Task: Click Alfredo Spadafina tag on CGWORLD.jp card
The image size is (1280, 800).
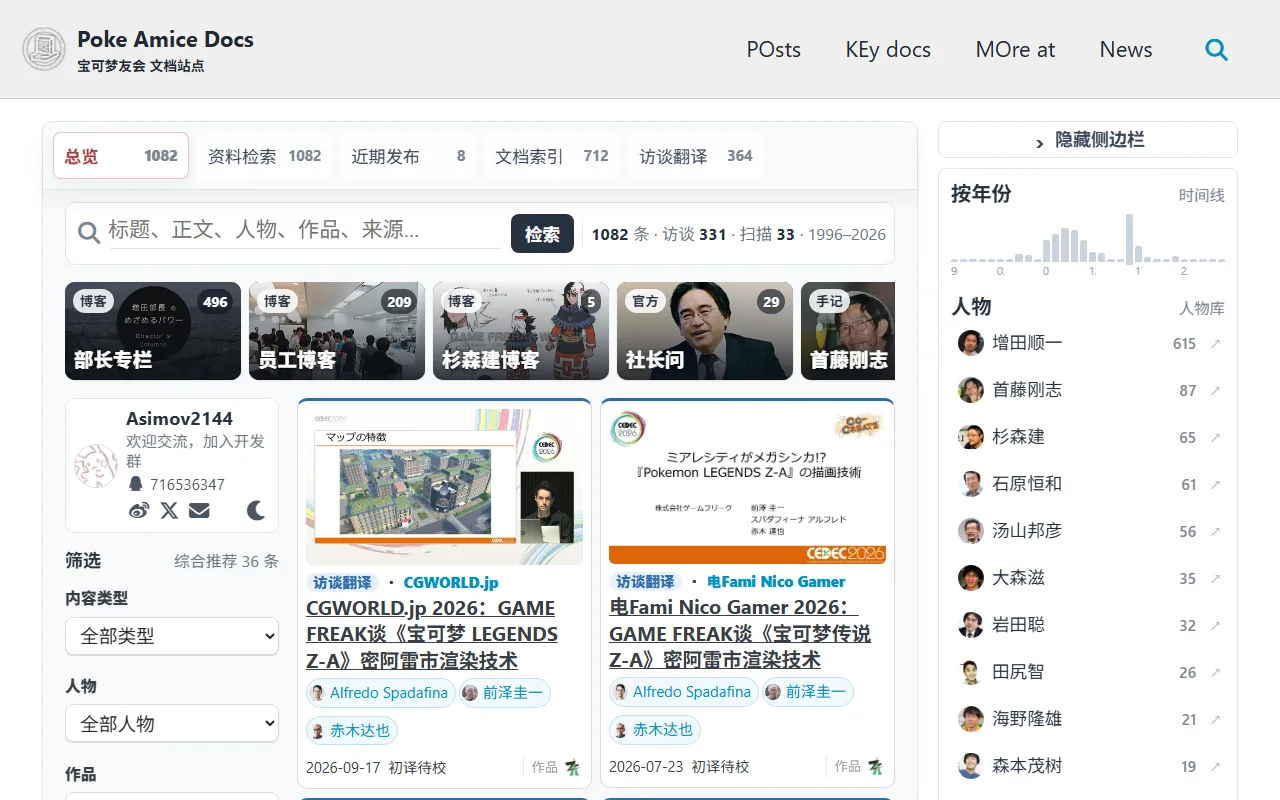Action: pos(381,693)
